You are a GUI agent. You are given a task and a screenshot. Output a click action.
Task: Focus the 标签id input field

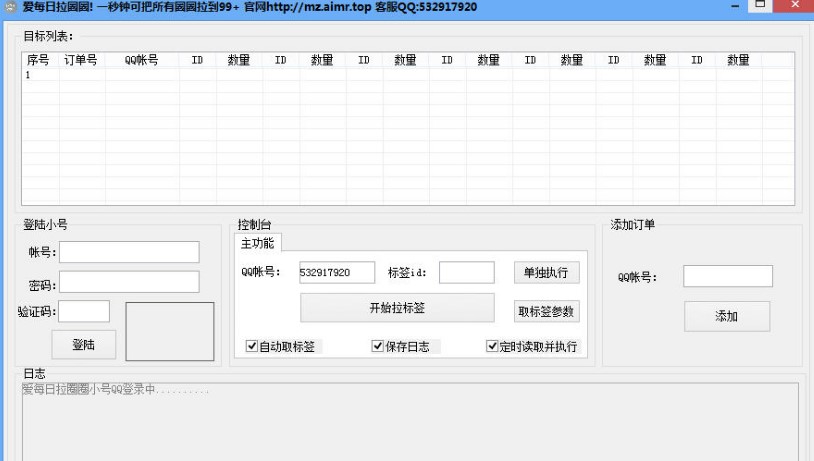(x=467, y=273)
